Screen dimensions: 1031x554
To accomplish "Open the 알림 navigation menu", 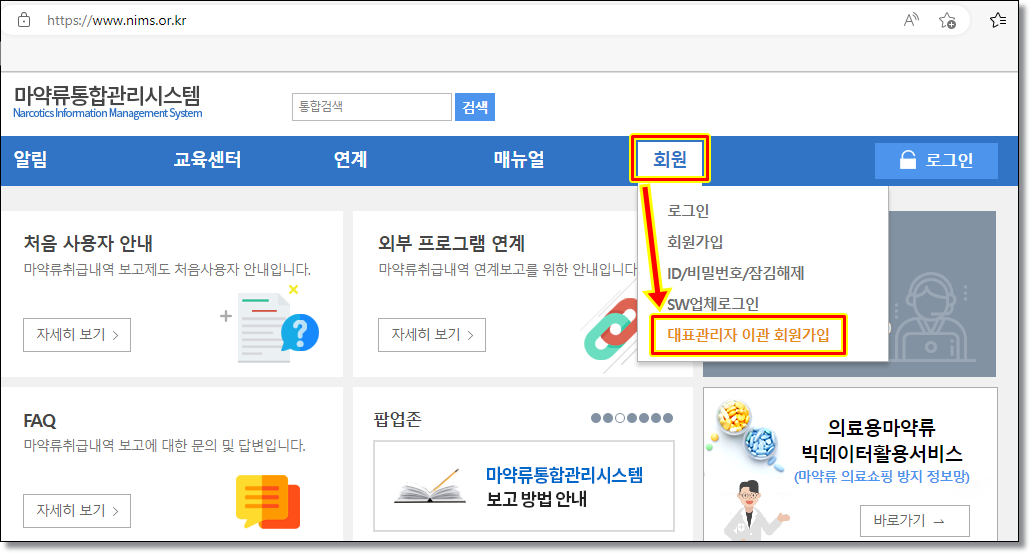I will (x=30, y=160).
